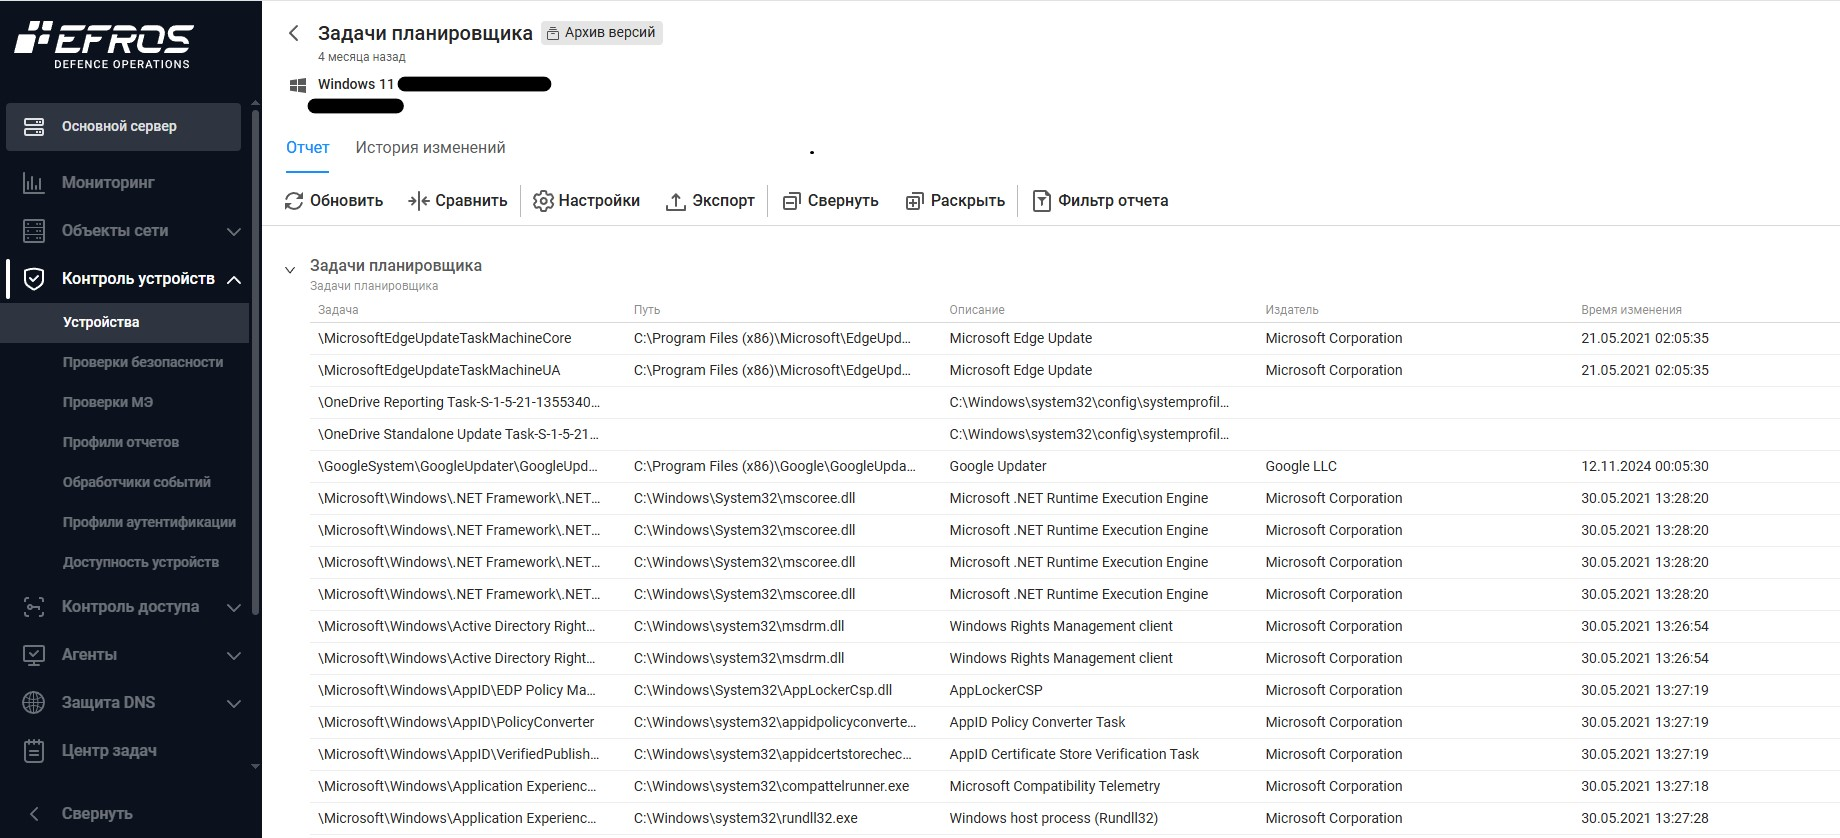Click the Сравнить compare icon
Viewport: 1840px width, 838px height.
[x=418, y=201]
